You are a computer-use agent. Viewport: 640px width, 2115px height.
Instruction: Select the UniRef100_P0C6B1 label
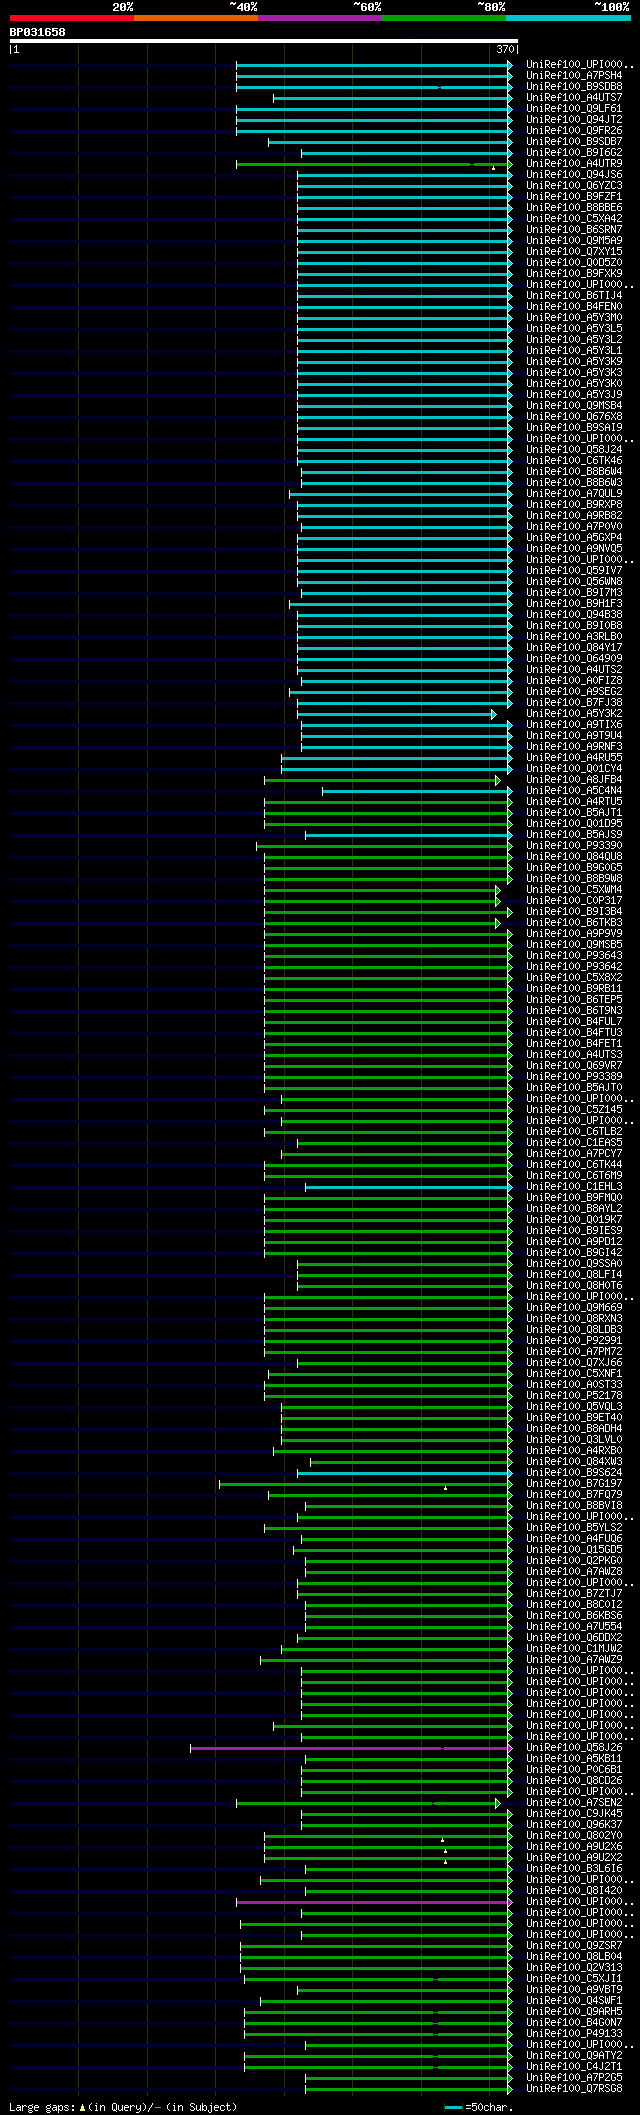[x=574, y=1769]
